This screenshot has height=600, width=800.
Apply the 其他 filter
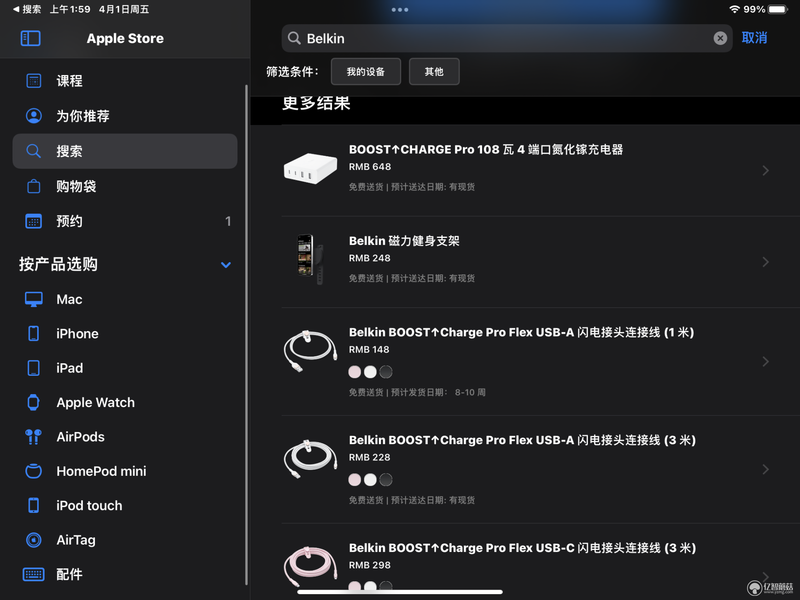tap(434, 71)
